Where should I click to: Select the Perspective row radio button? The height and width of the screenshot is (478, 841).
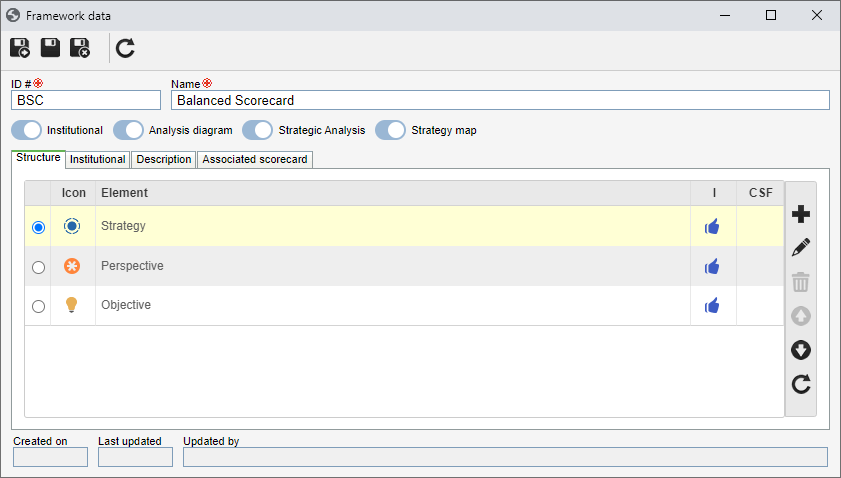[x=38, y=267]
